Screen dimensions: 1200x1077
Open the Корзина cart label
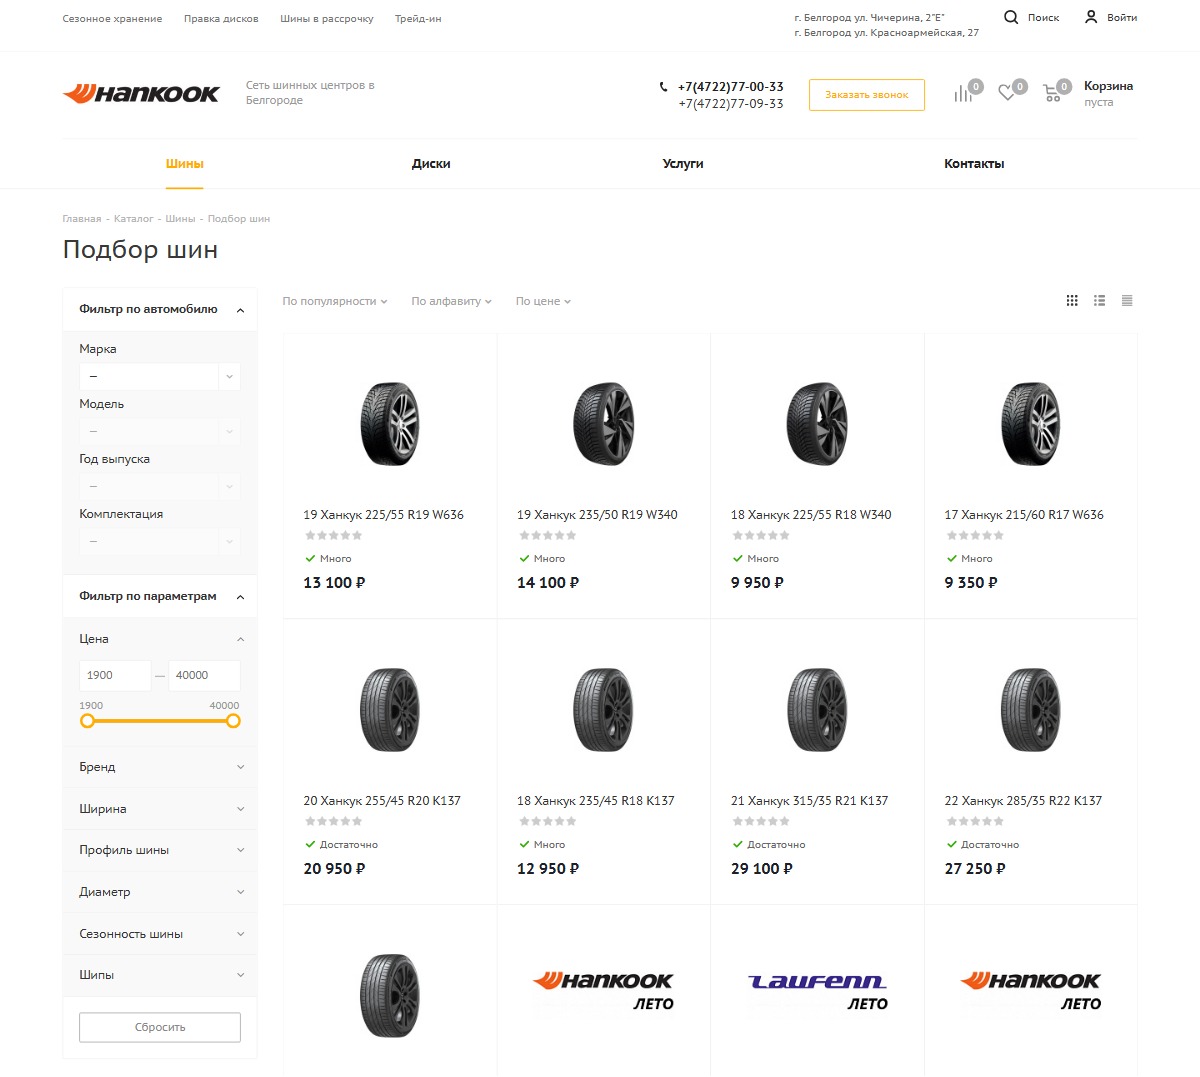[x=1108, y=86]
